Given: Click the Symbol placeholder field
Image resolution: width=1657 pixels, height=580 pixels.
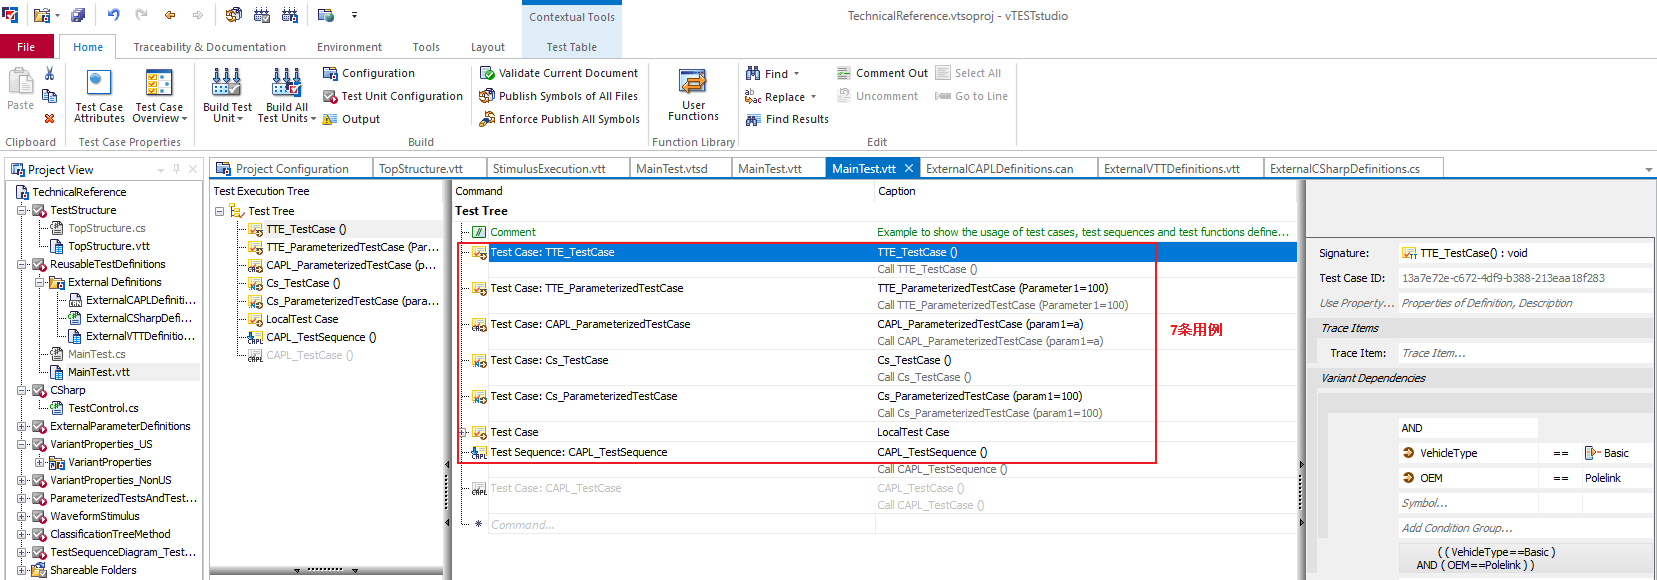Looking at the screenshot, I should pyautogui.click(x=1468, y=503).
